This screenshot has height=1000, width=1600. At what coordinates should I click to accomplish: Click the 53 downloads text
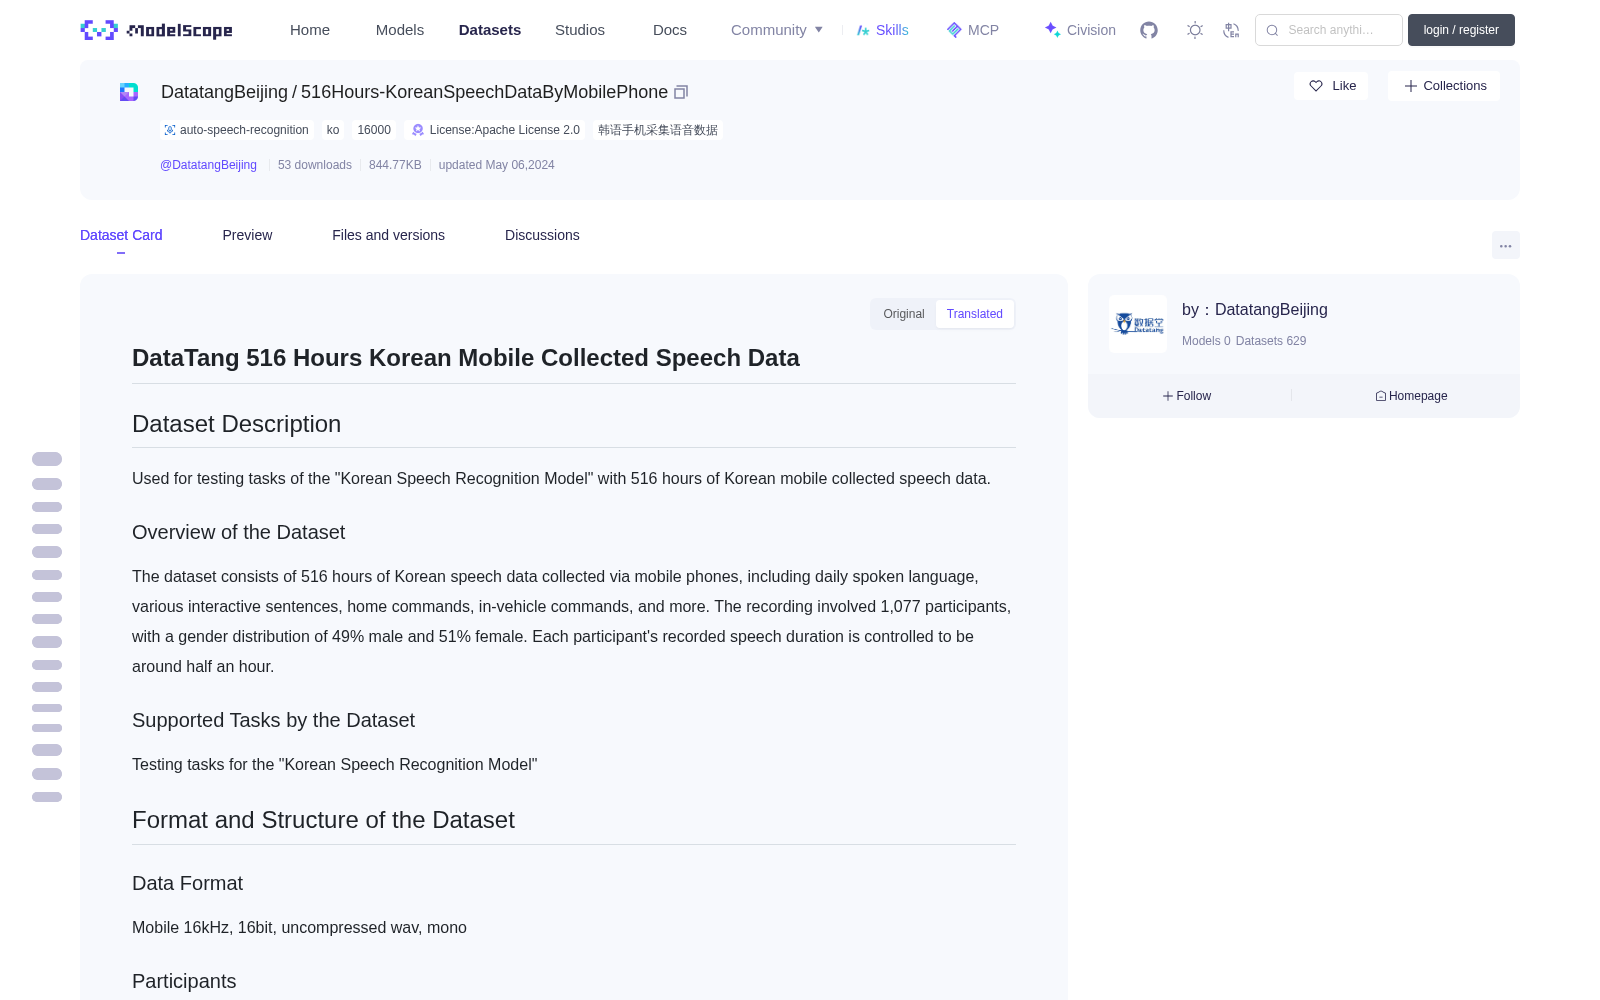click(x=315, y=165)
